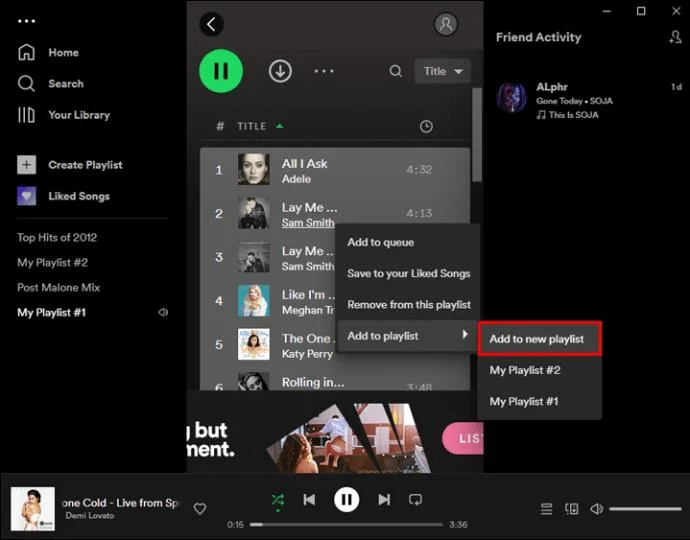
Task: Click the pink LISTEN ad button
Action: click(x=463, y=438)
